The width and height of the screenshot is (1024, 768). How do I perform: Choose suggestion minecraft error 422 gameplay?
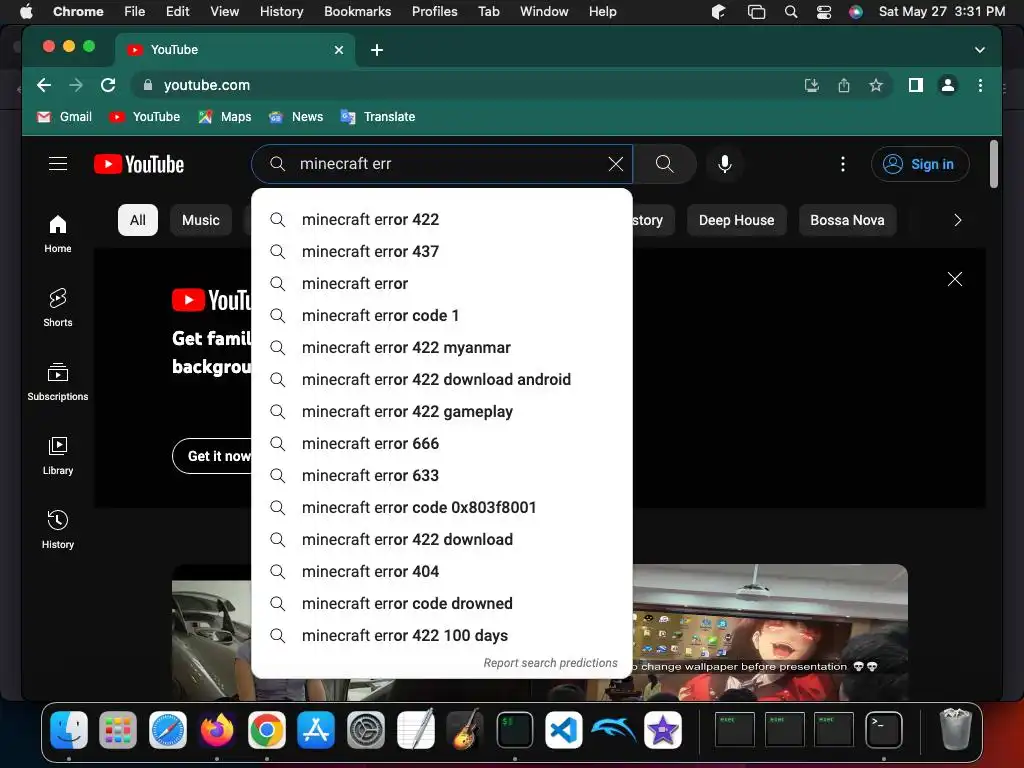442,411
